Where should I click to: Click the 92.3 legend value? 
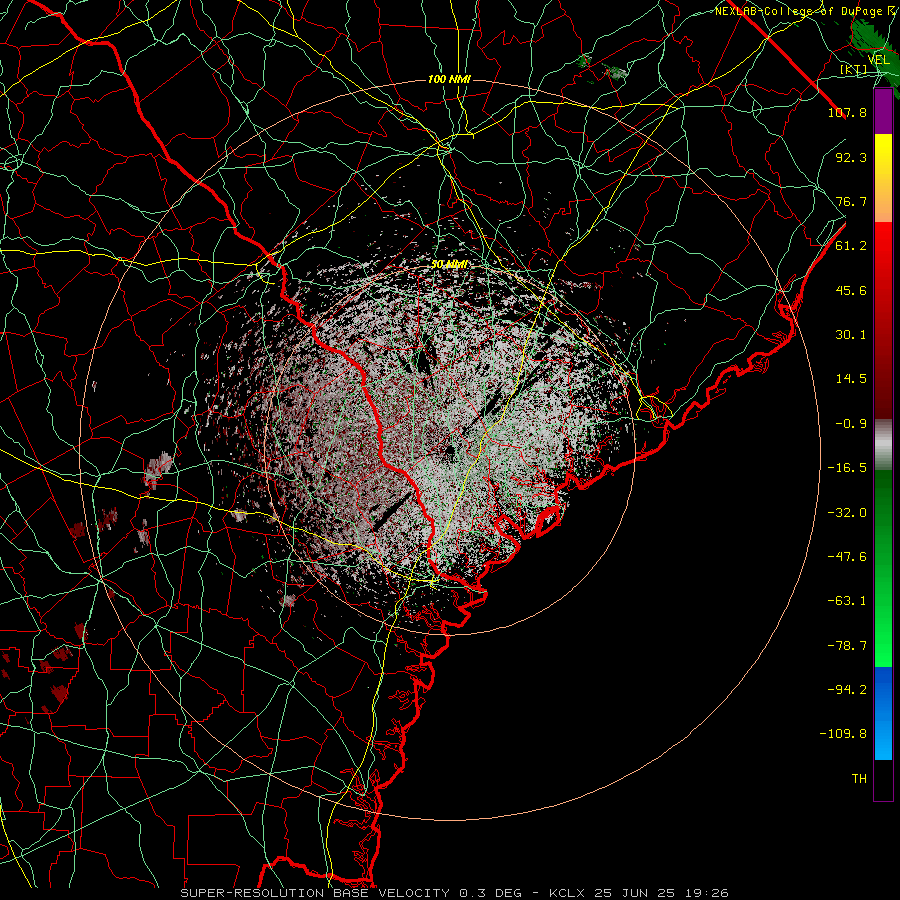click(x=851, y=157)
